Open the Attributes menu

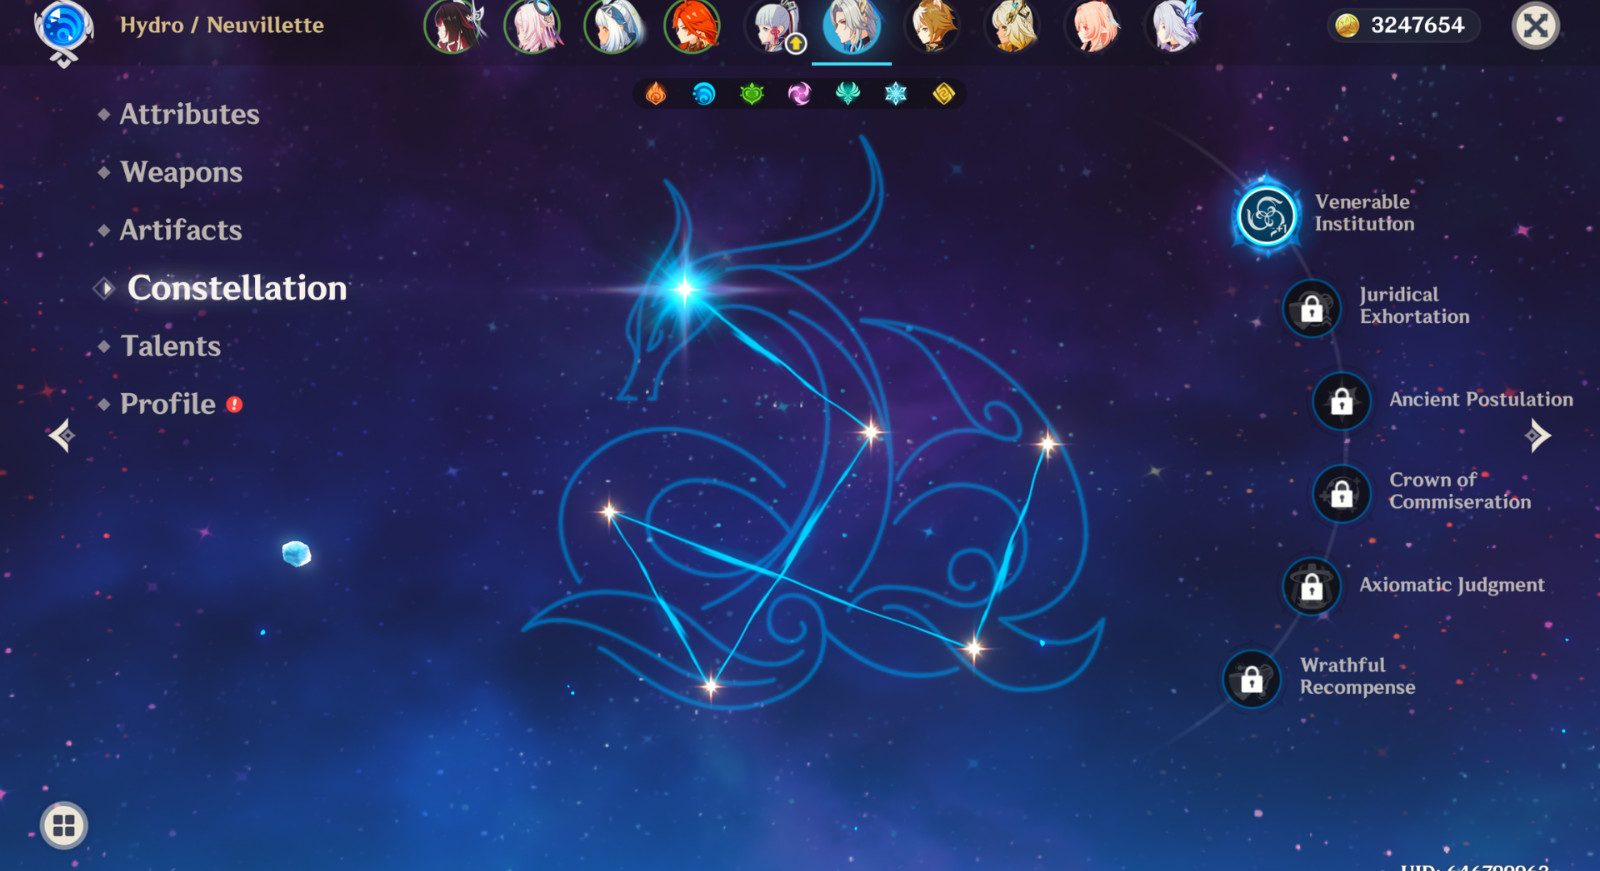[189, 114]
